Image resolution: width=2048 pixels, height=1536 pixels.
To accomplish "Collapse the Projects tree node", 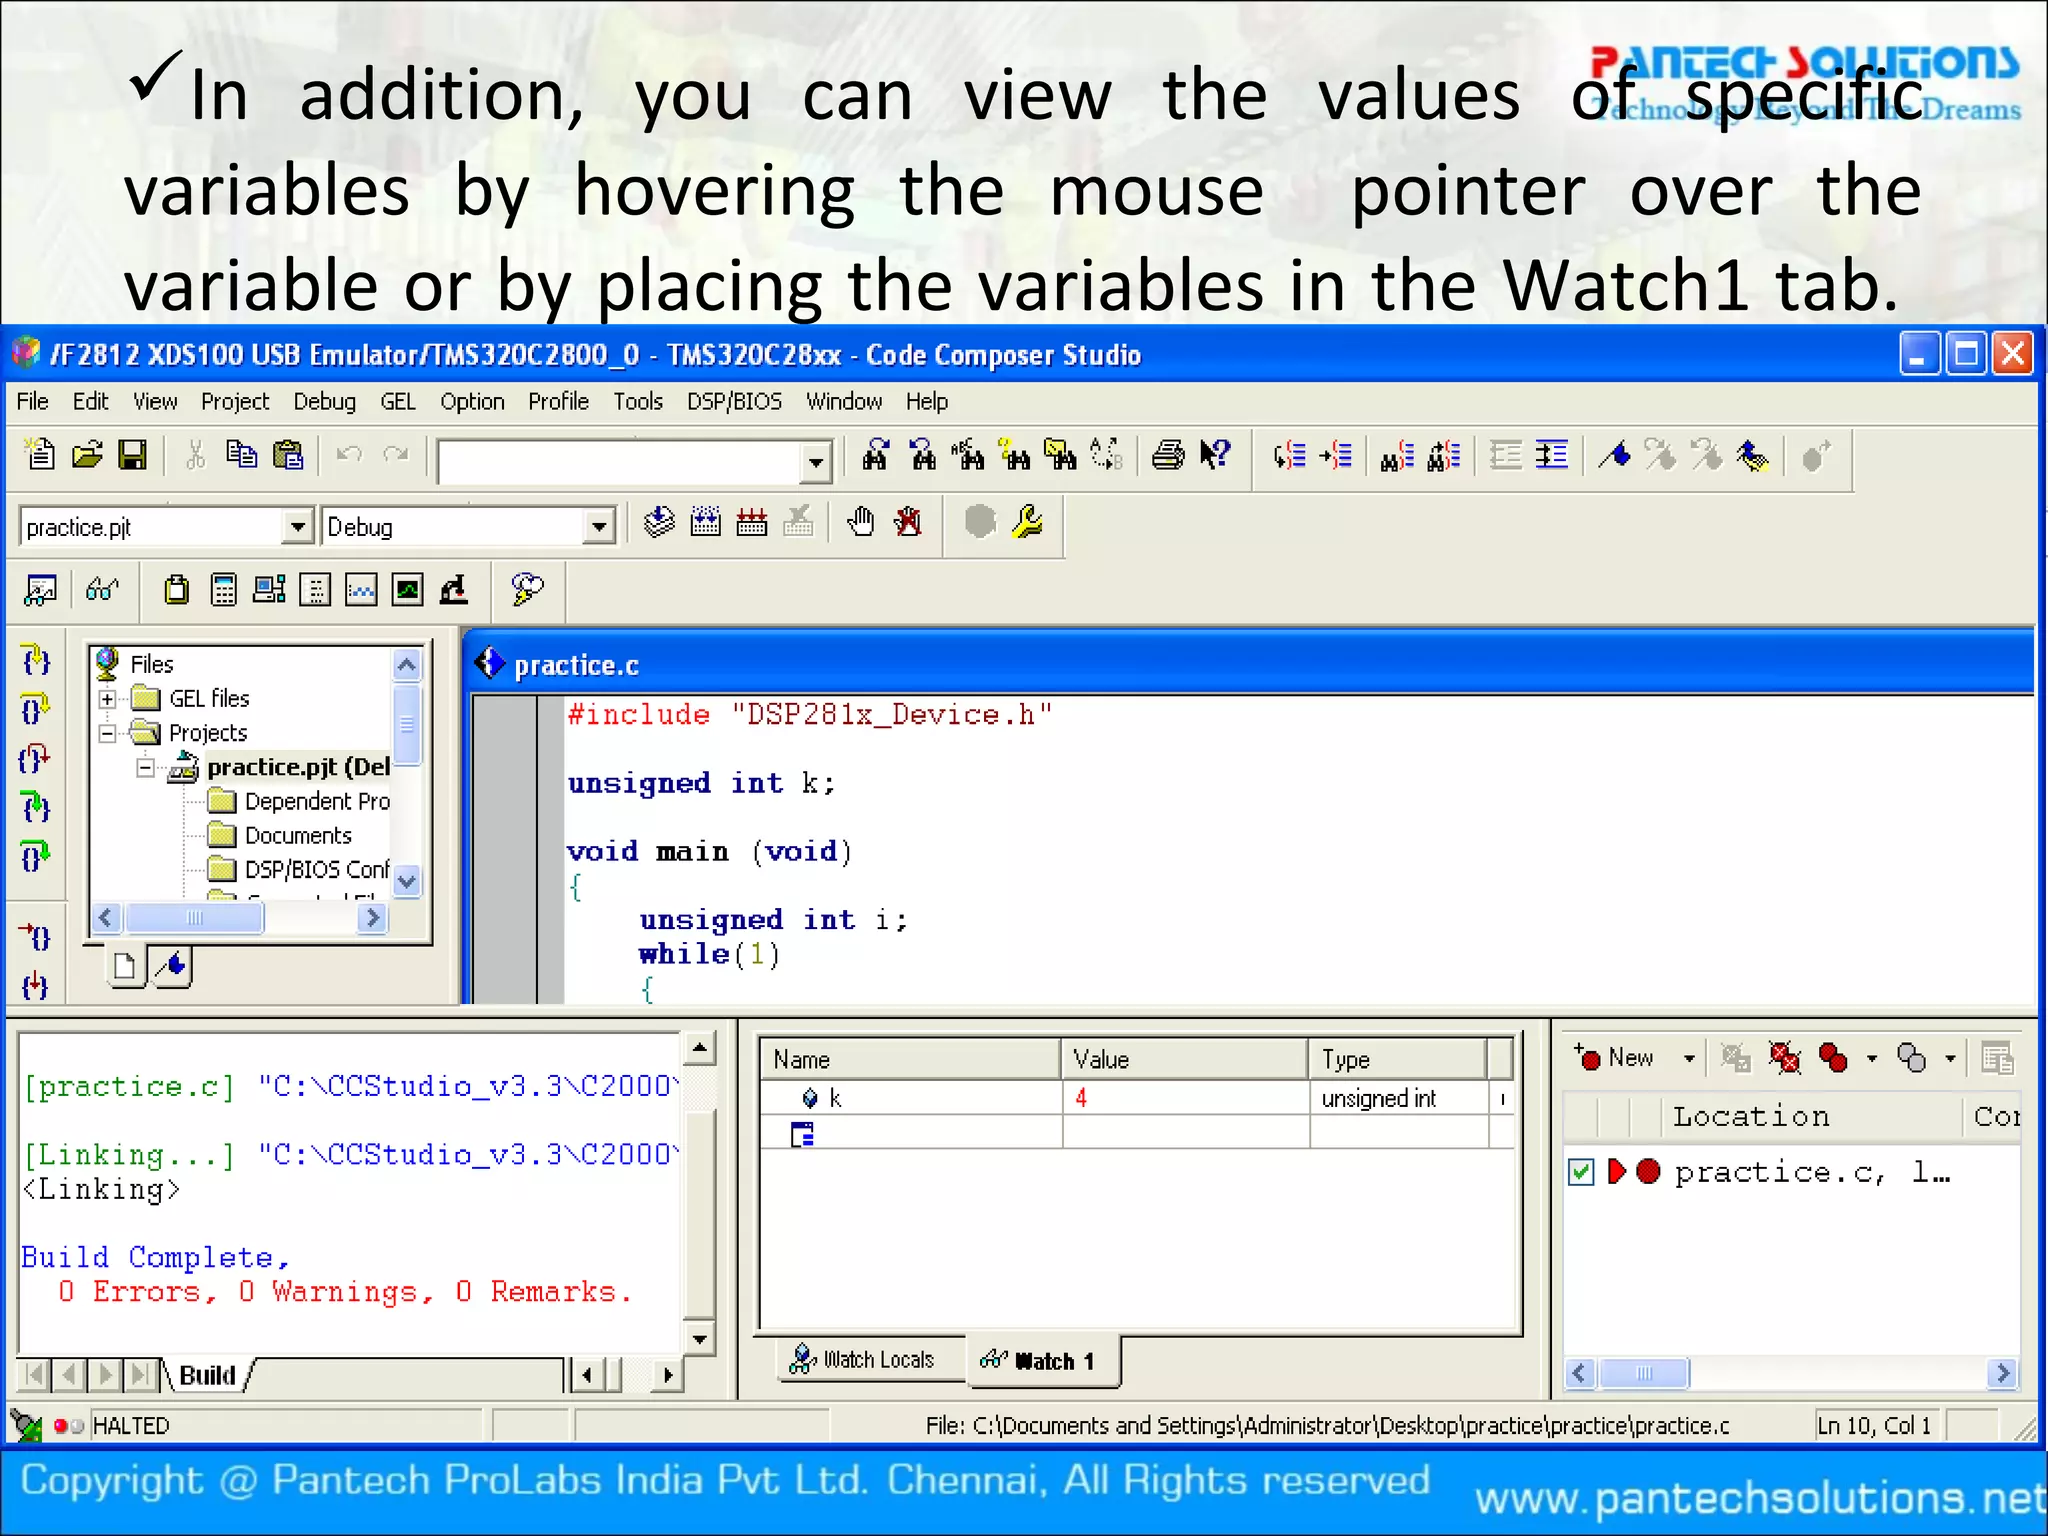I will (107, 733).
